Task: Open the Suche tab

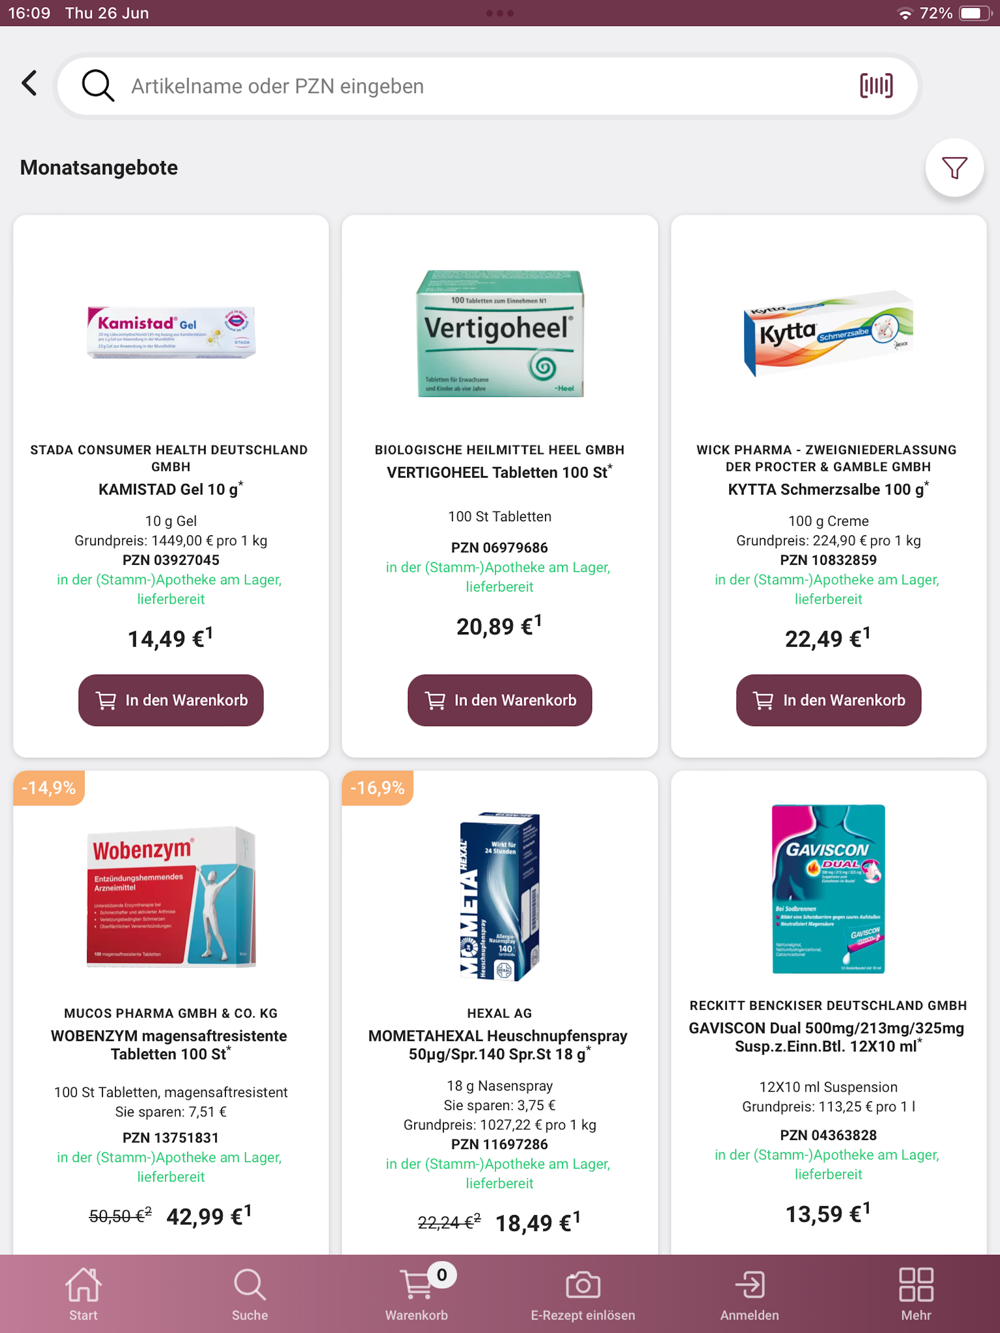Action: (250, 1294)
